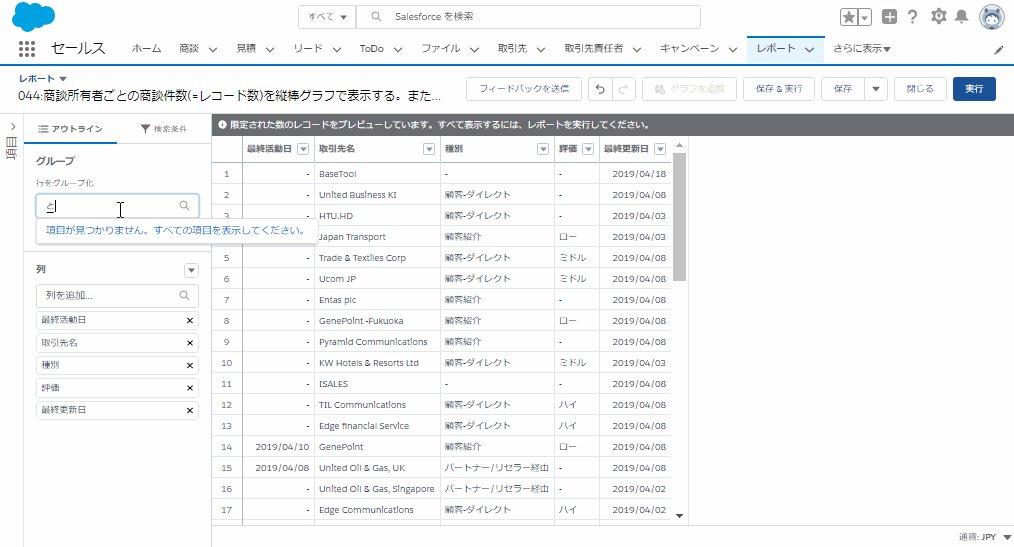Open the 通貨: JPY currency dropdown
The height and width of the screenshot is (547, 1014).
(985, 537)
